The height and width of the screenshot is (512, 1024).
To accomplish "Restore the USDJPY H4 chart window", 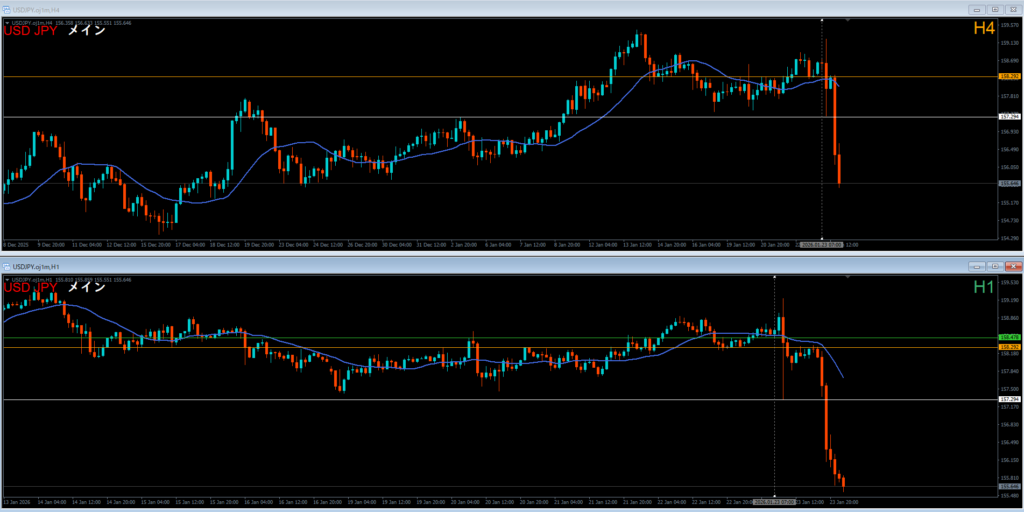I will pos(993,8).
